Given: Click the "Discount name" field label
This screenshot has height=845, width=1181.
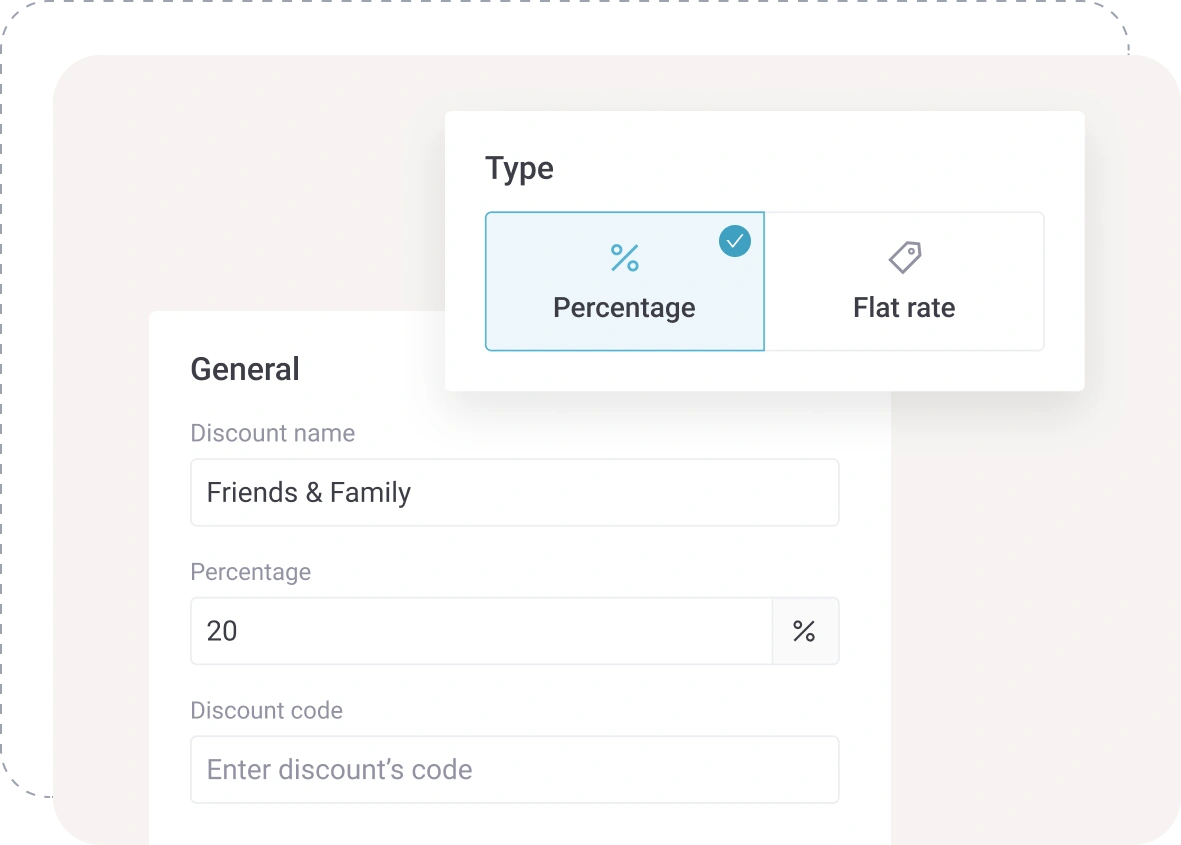Looking at the screenshot, I should (x=272, y=433).
